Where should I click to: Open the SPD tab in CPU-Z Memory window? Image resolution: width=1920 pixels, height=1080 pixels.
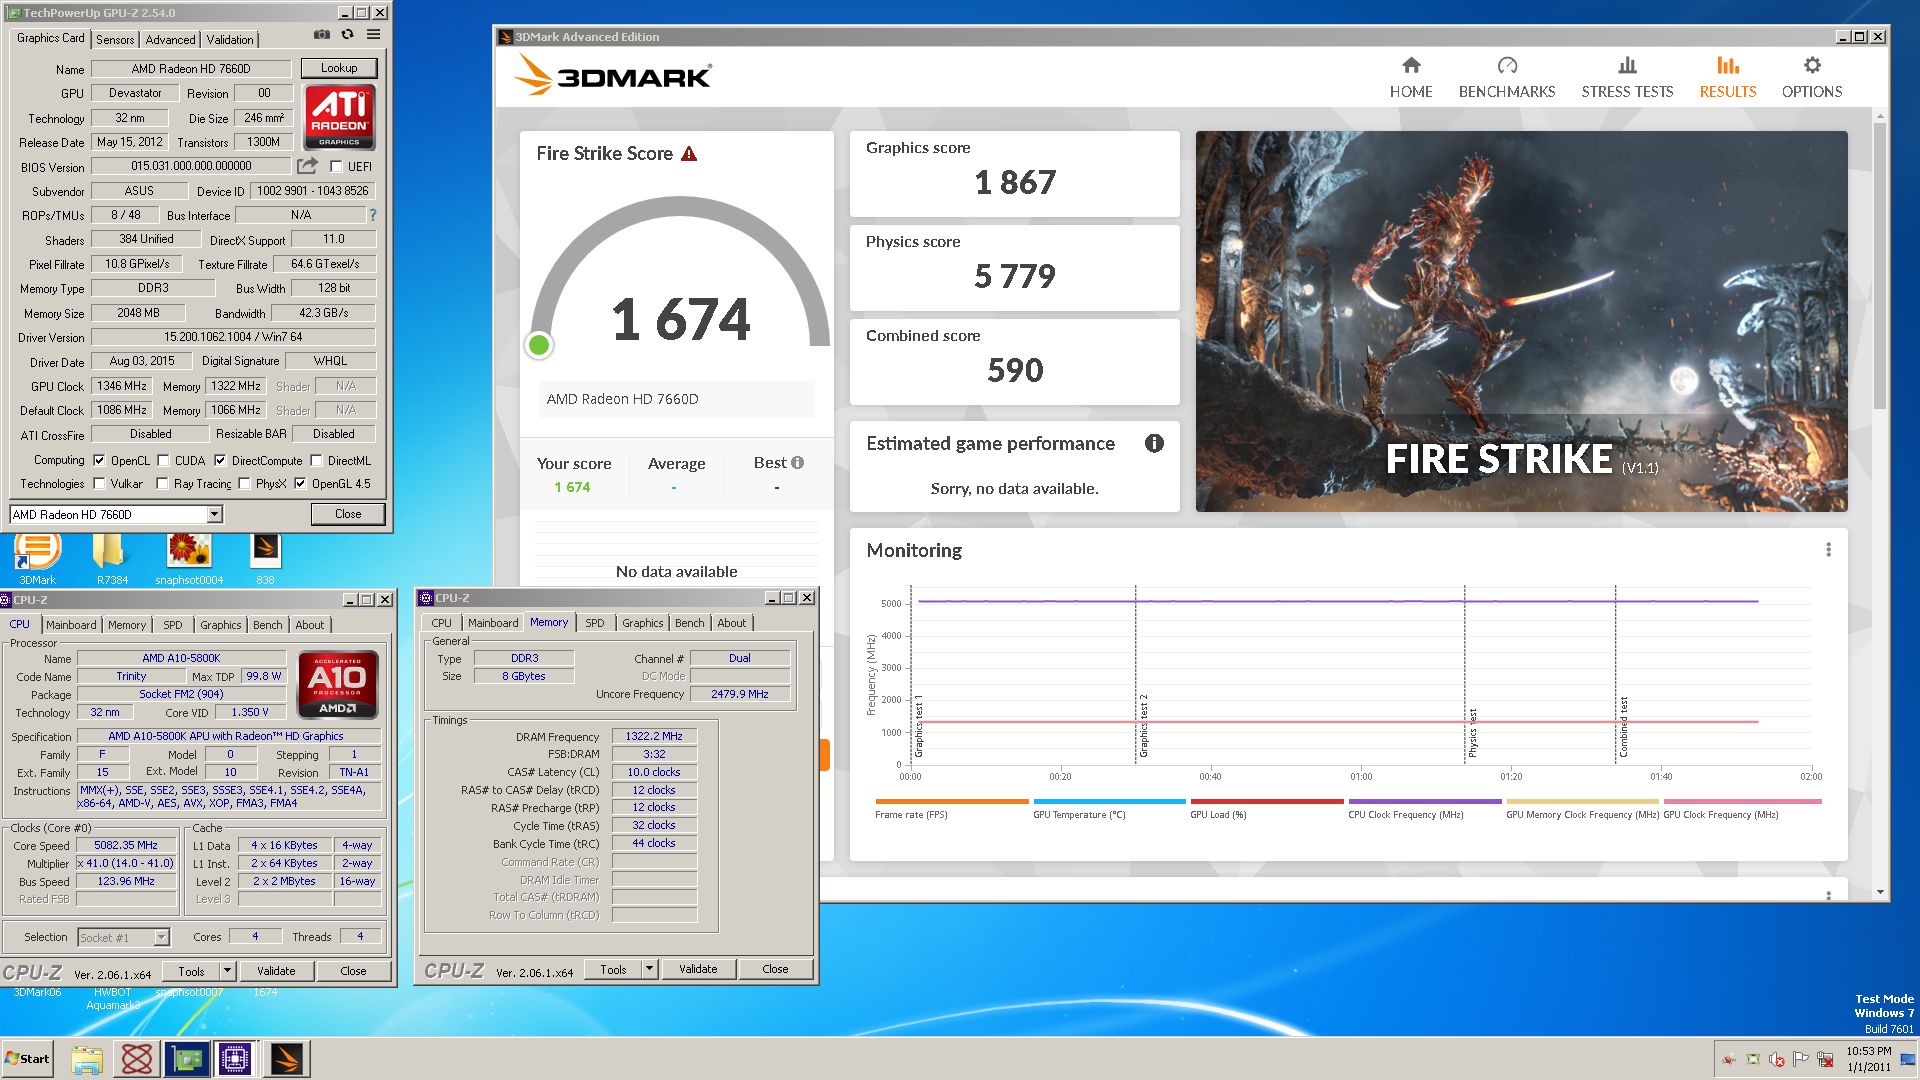[595, 623]
